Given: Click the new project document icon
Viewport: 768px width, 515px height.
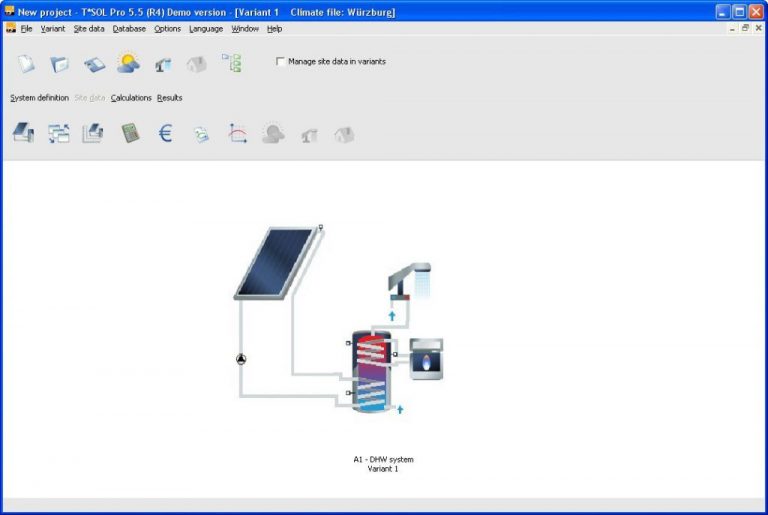Looking at the screenshot, I should (27, 64).
